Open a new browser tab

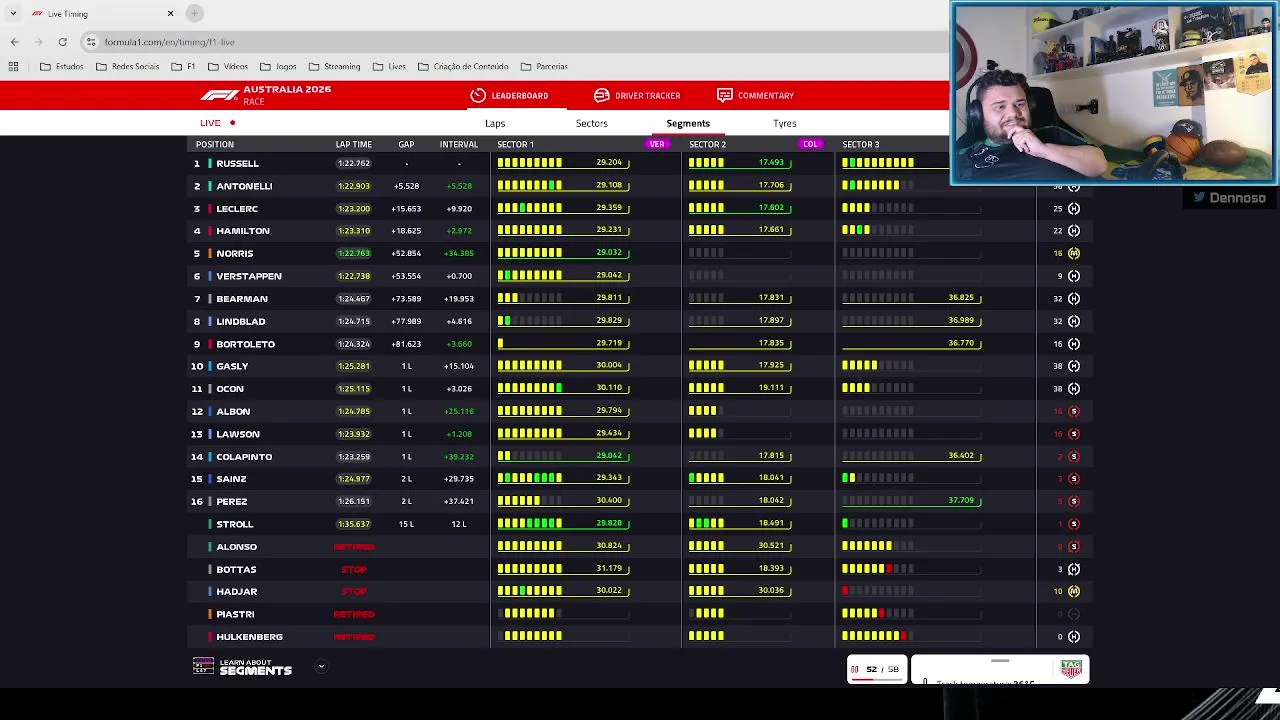click(x=195, y=14)
